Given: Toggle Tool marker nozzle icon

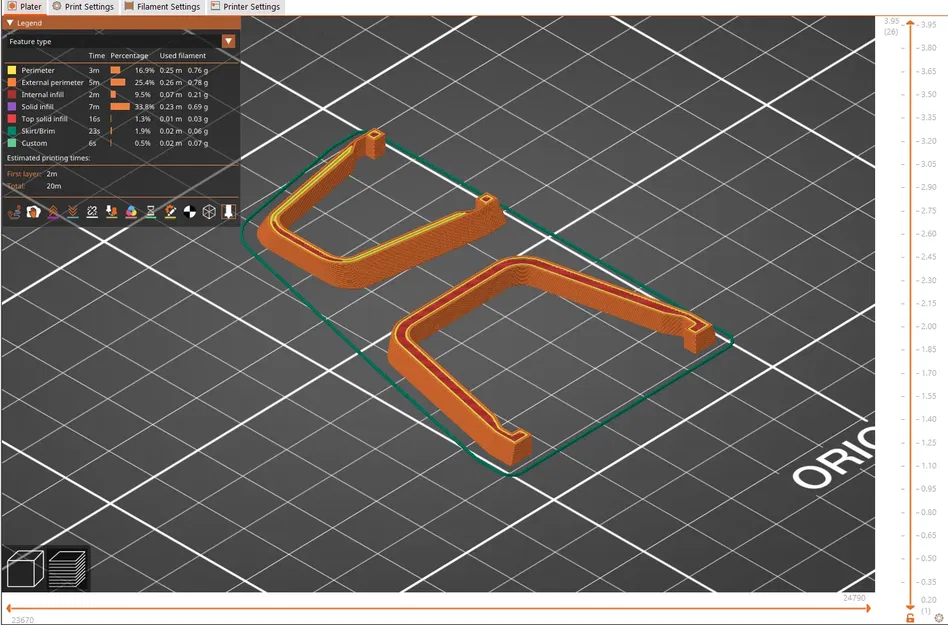Looking at the screenshot, I should click(229, 212).
